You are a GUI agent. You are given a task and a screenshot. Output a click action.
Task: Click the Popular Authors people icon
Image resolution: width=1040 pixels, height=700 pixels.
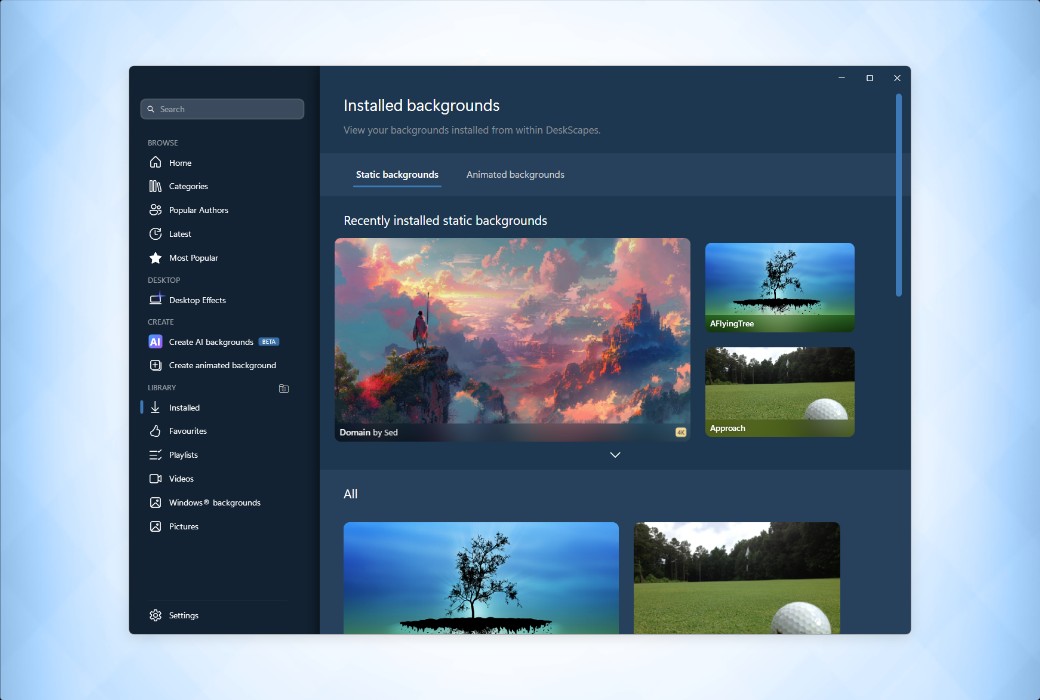pos(155,210)
